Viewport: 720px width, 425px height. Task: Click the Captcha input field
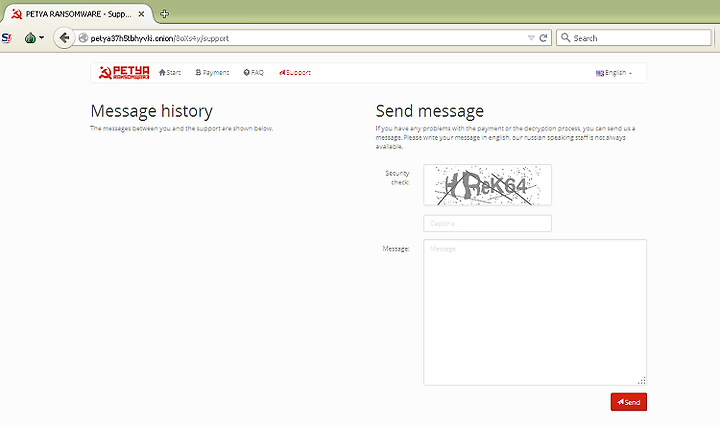pos(487,224)
